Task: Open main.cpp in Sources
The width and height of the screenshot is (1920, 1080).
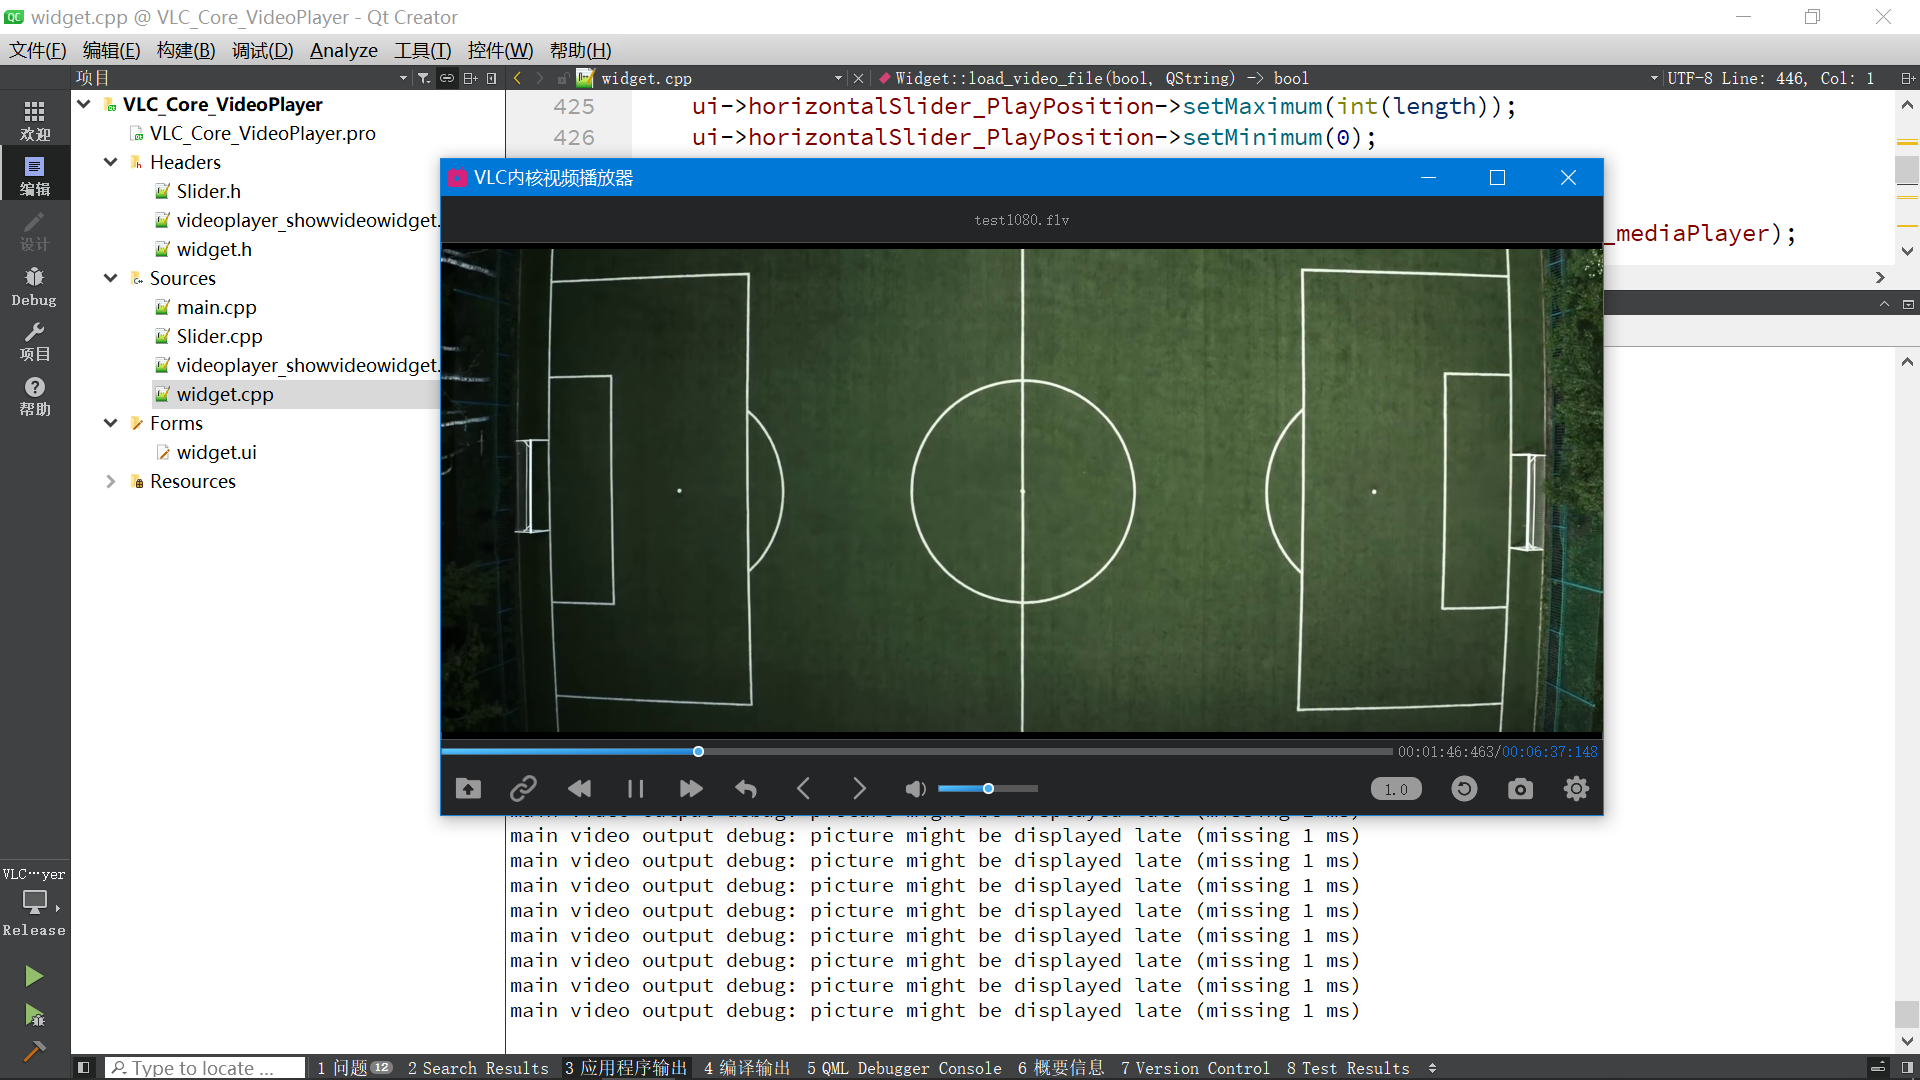Action: point(216,307)
